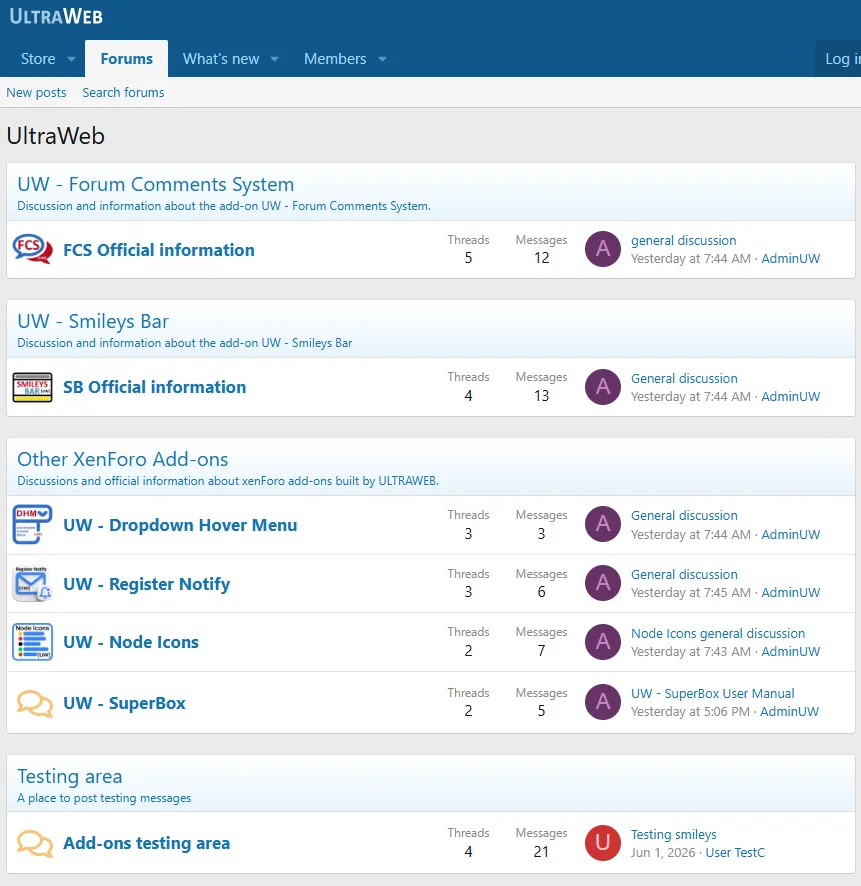Open UW - SuperBox forum title

[124, 703]
